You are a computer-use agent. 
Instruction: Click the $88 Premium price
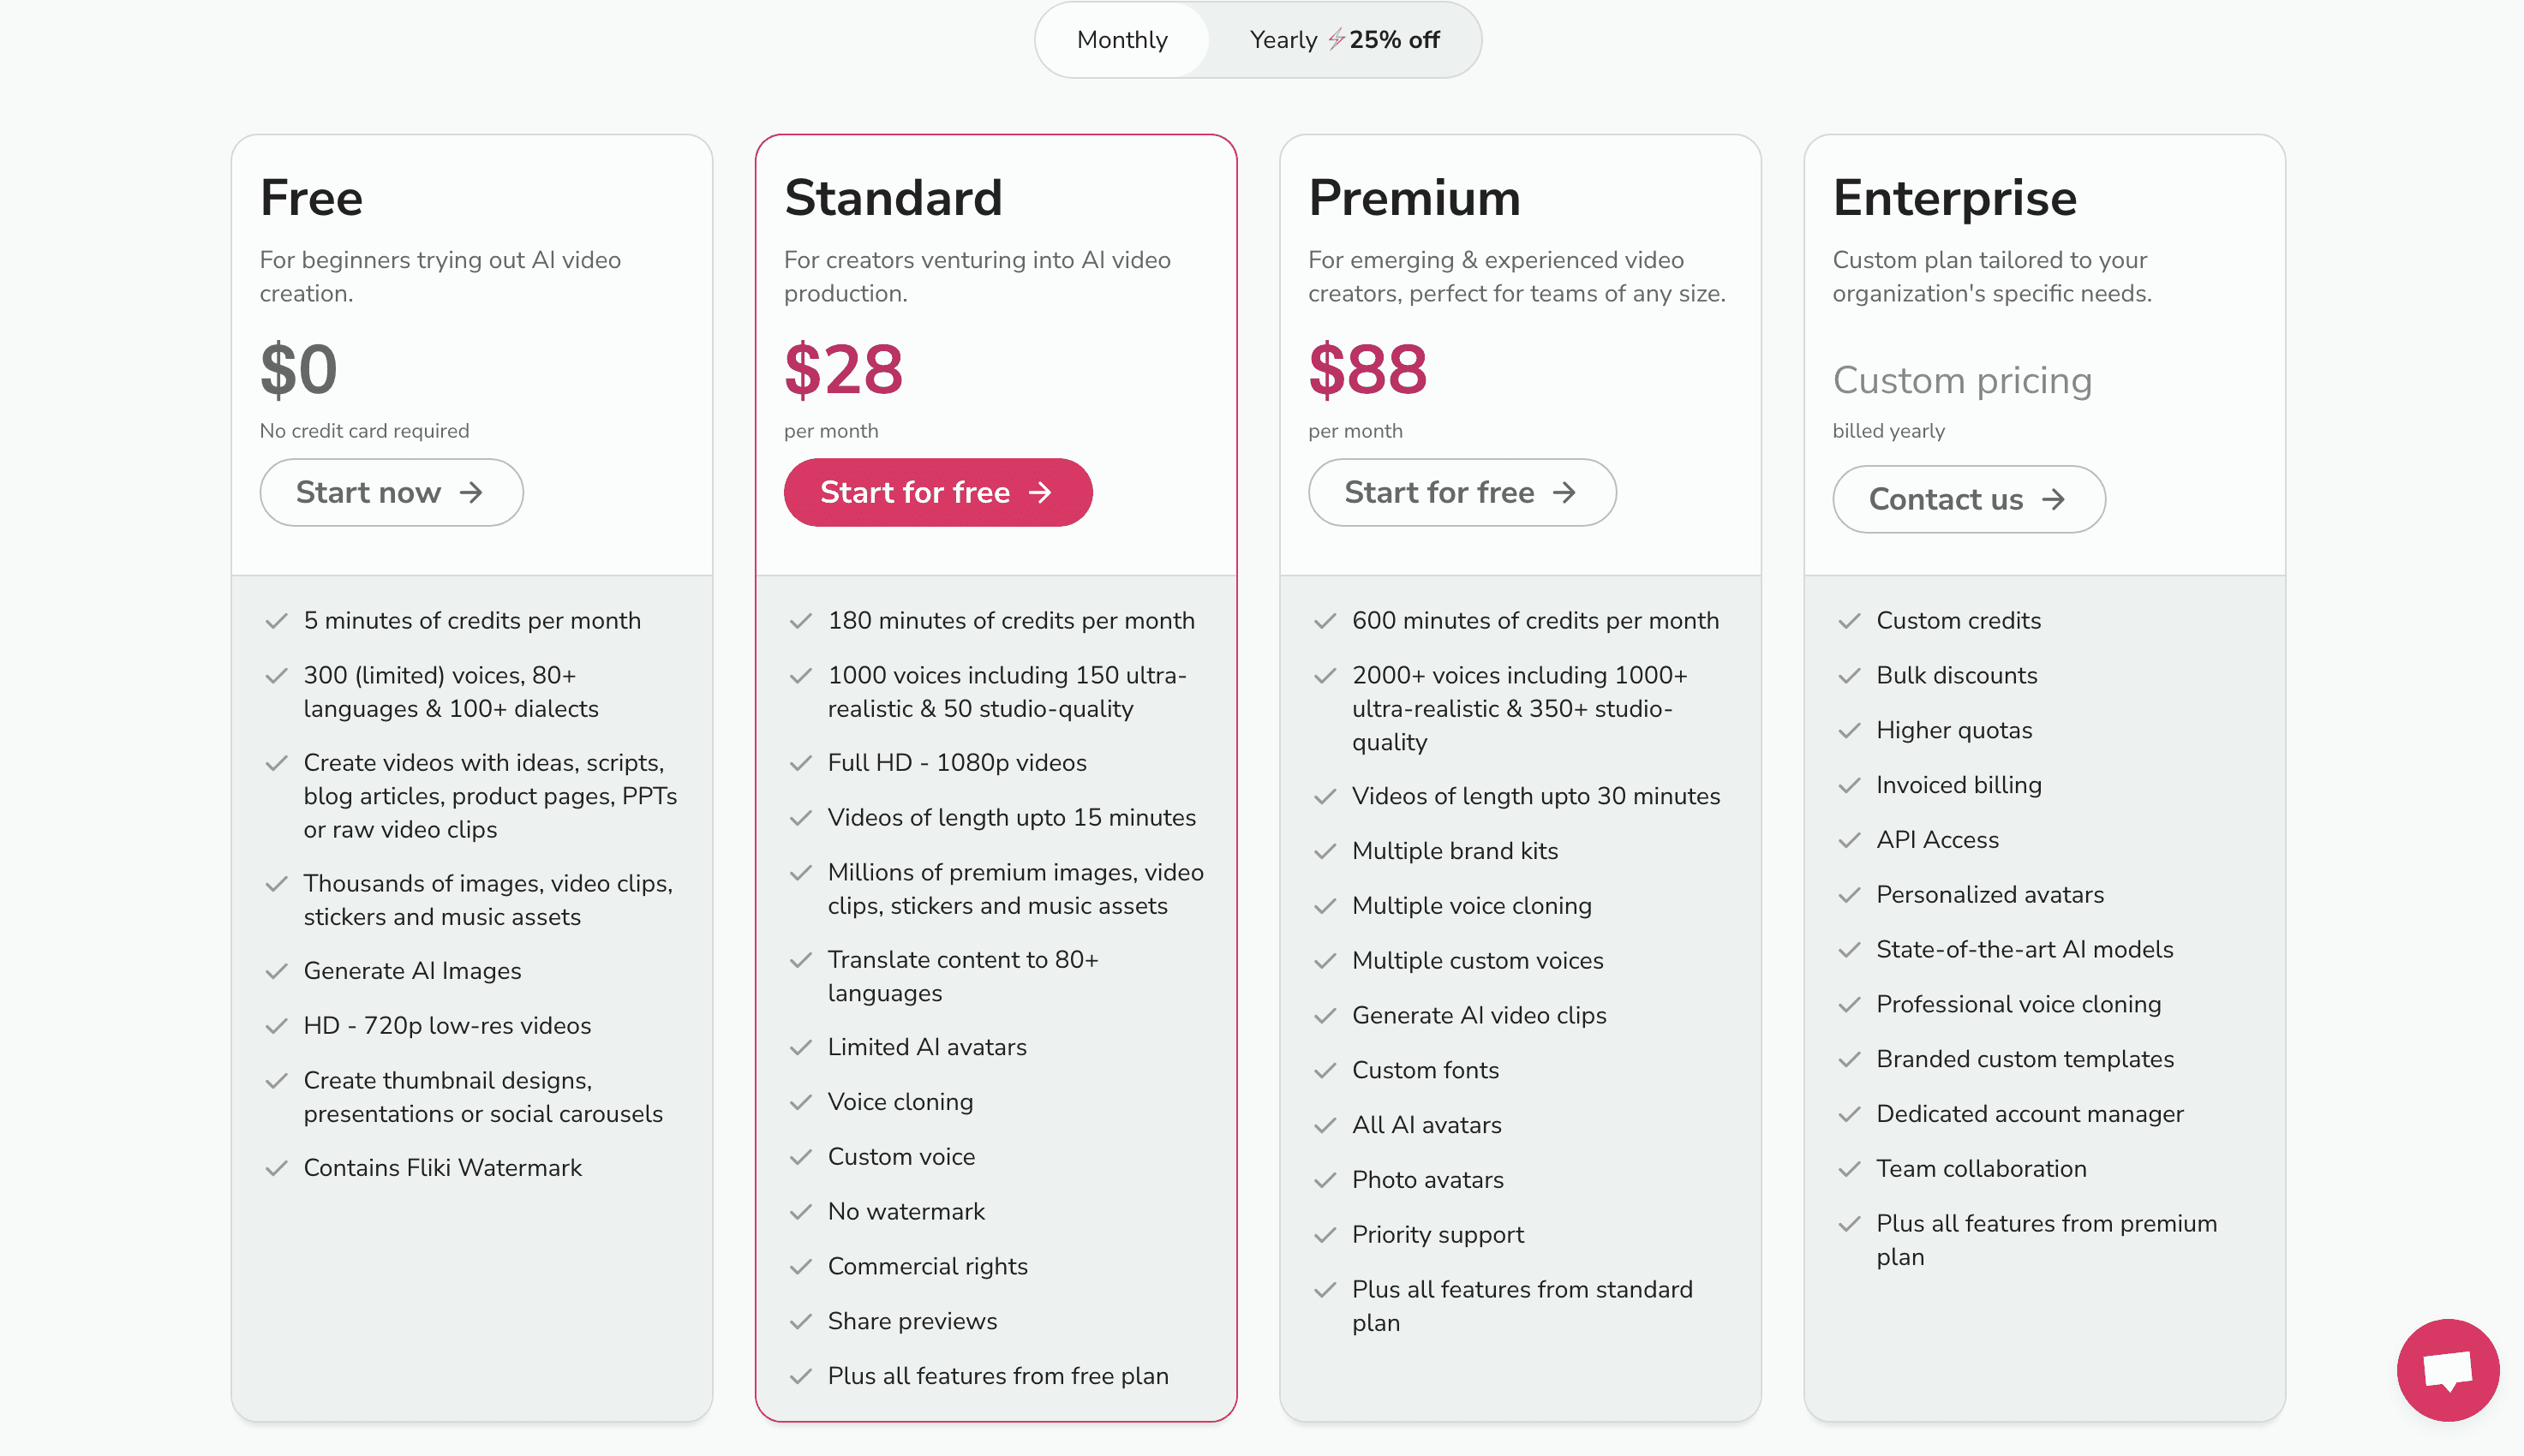1367,369
